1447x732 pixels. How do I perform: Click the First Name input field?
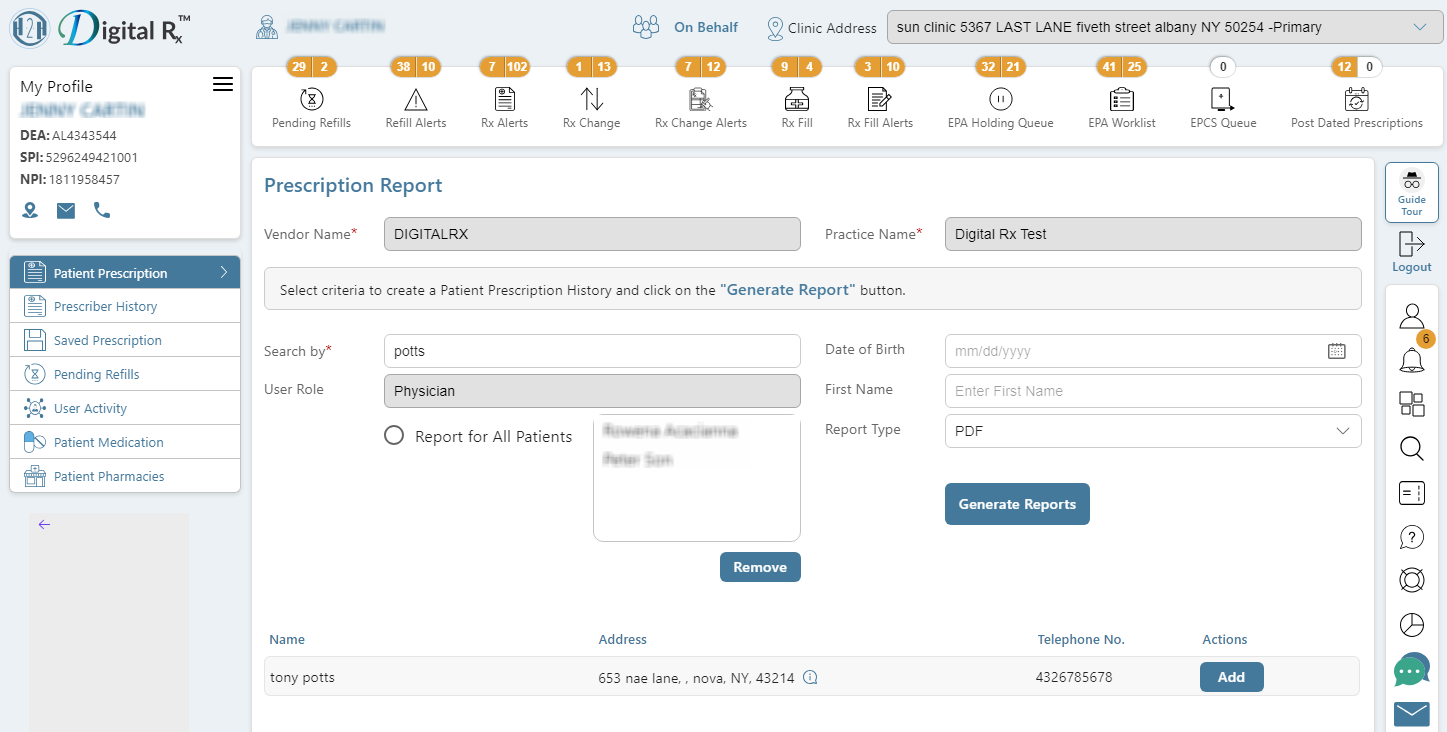click(1153, 391)
